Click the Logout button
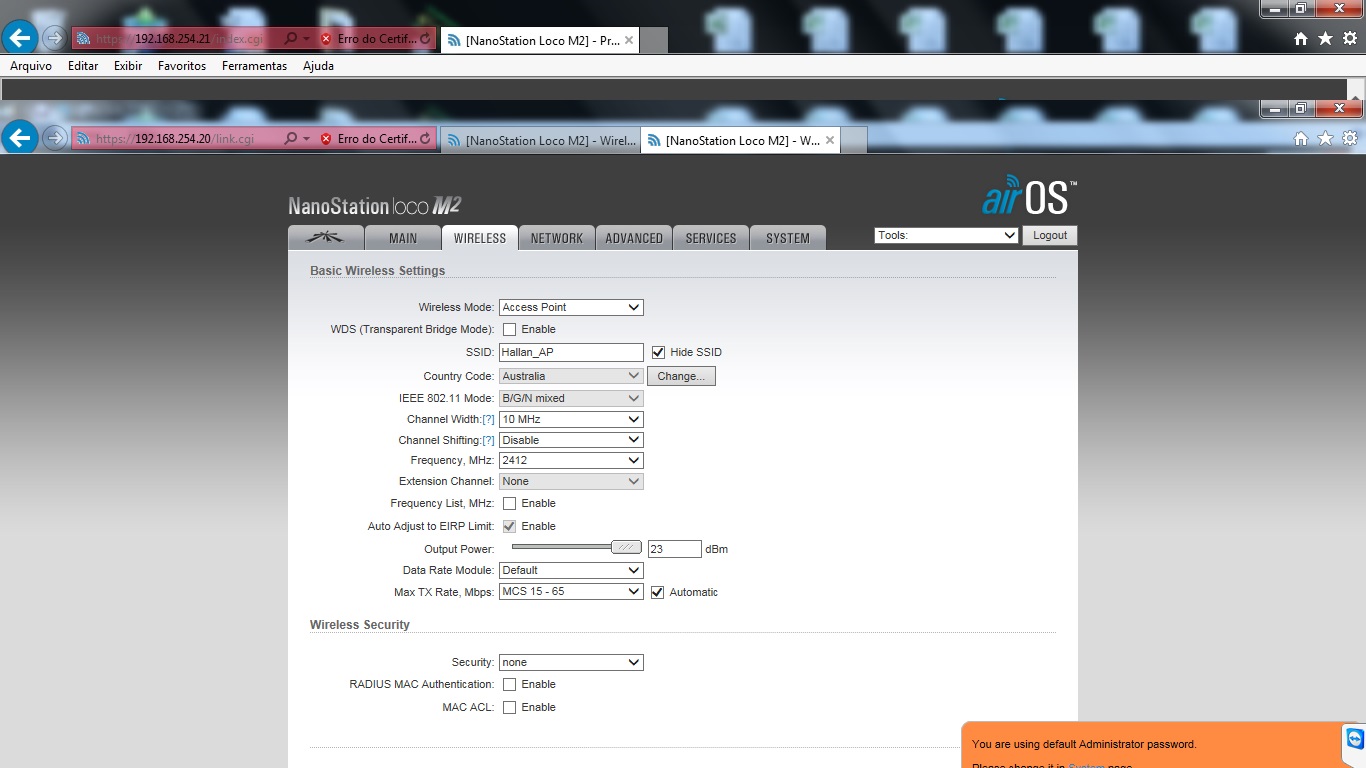This screenshot has height=768, width=1366. pos(1050,236)
